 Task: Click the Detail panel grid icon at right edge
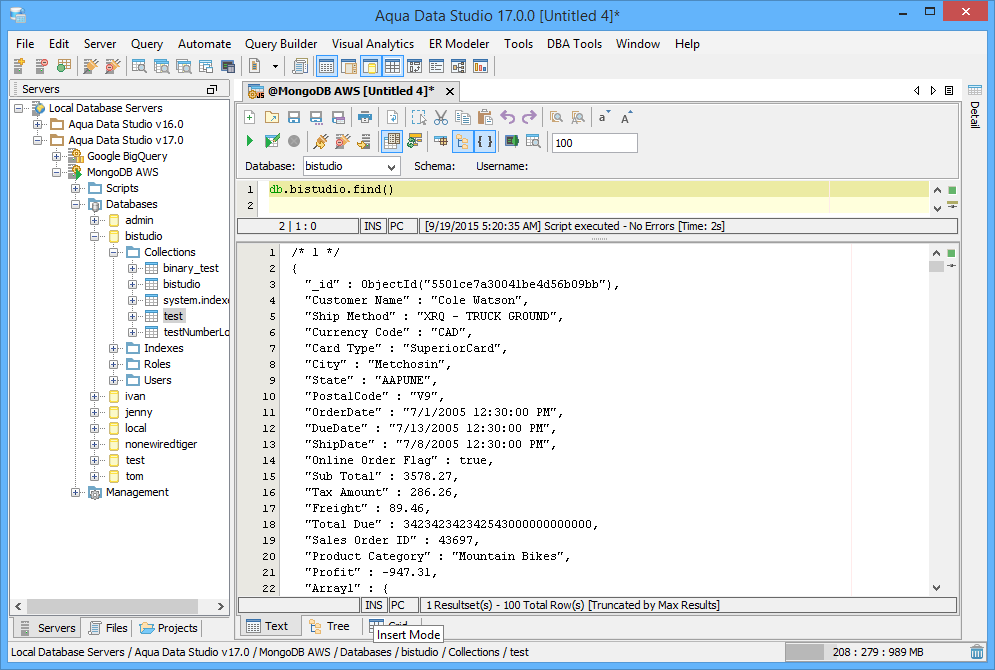(x=975, y=90)
